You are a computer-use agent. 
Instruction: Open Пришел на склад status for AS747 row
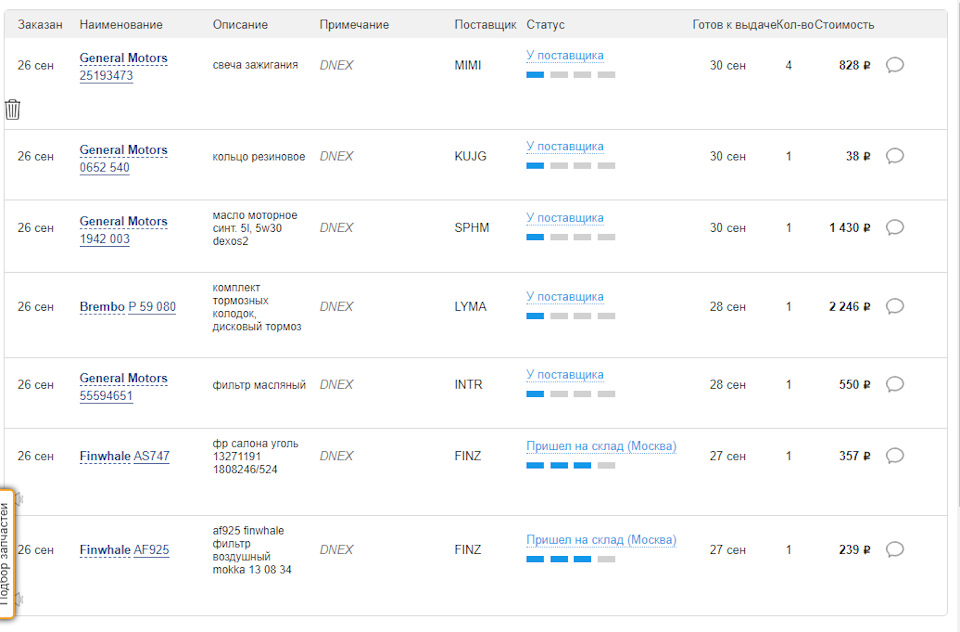pos(601,446)
